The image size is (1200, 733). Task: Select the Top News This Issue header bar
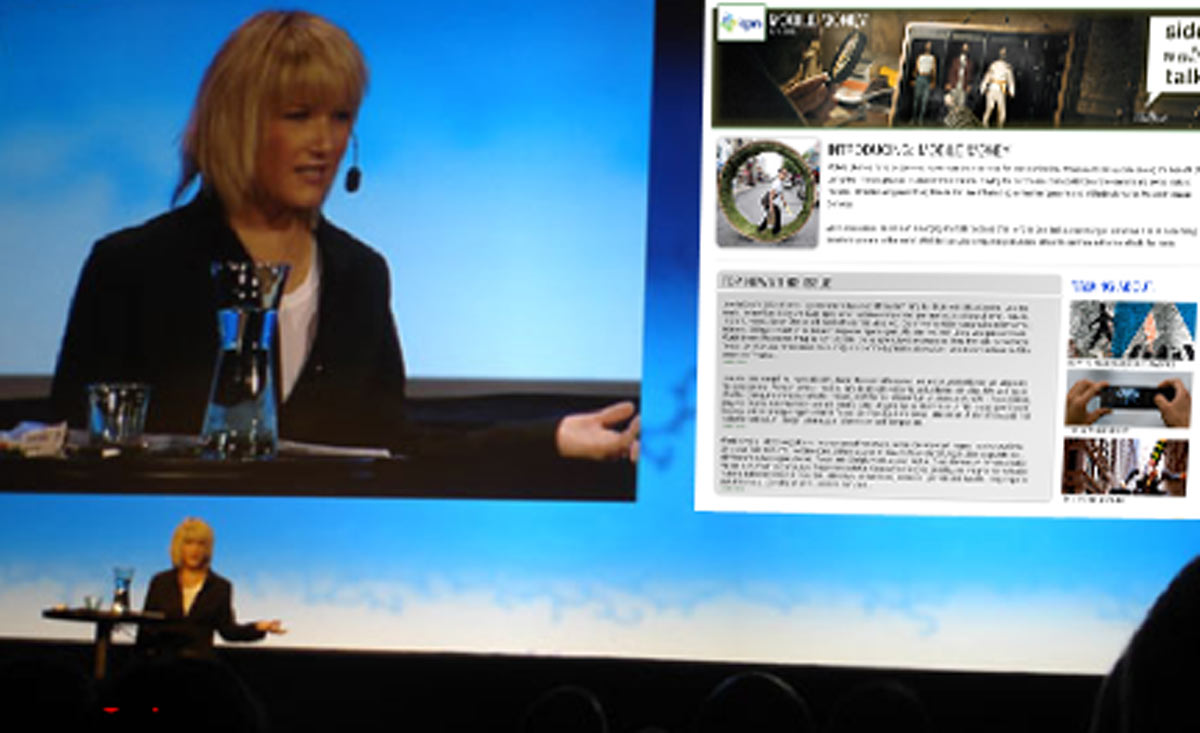pos(888,283)
